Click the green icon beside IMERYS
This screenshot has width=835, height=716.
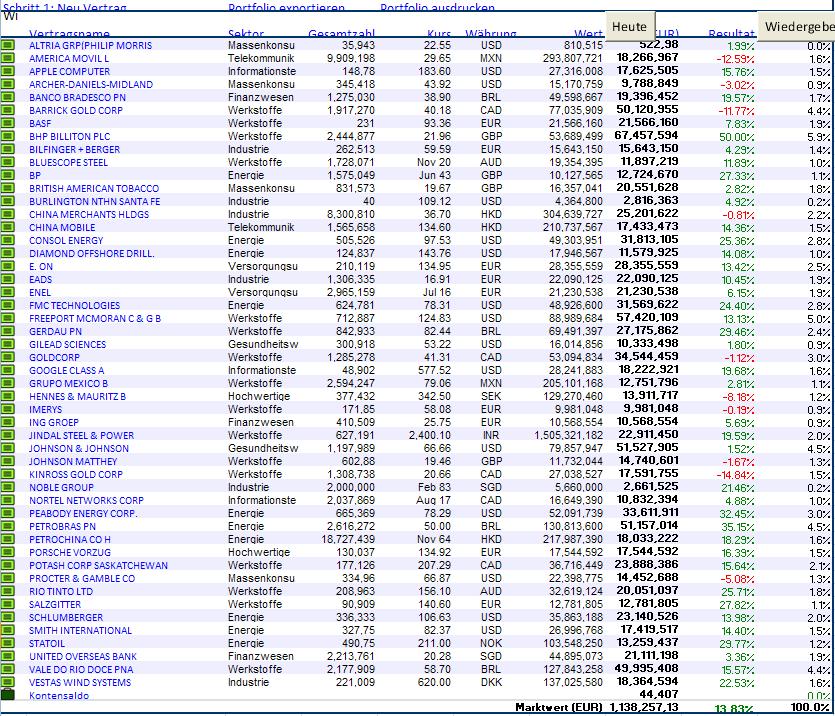tap(7, 409)
